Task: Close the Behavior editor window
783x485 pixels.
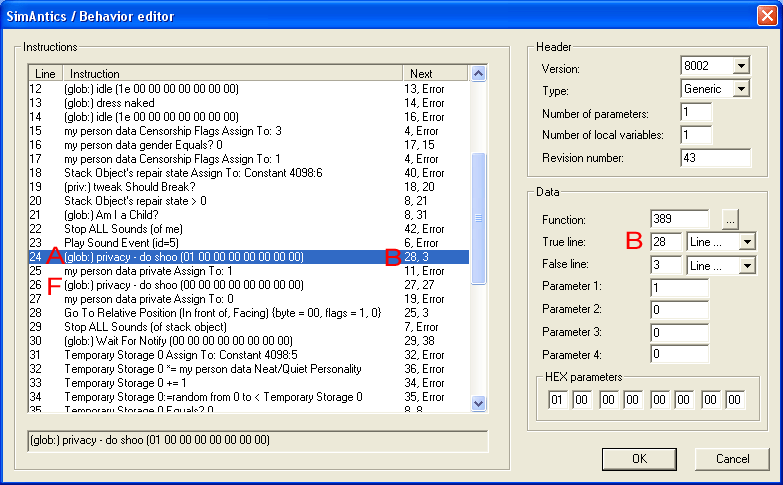Action: [767, 15]
